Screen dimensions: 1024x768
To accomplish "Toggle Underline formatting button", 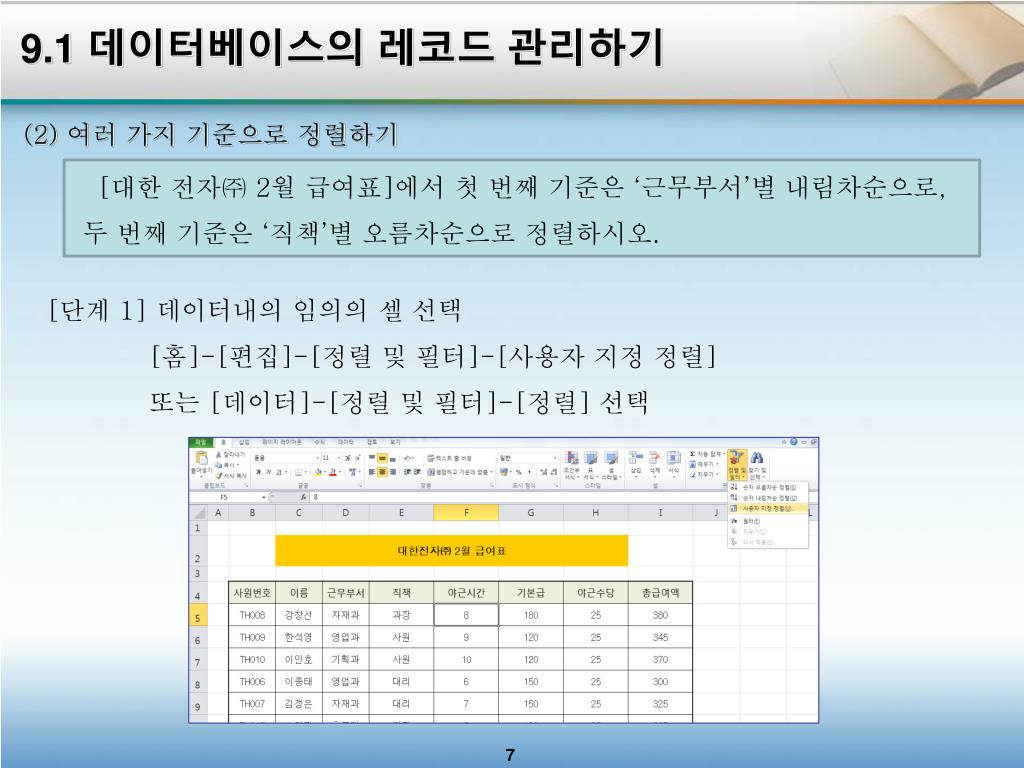I will click(279, 472).
